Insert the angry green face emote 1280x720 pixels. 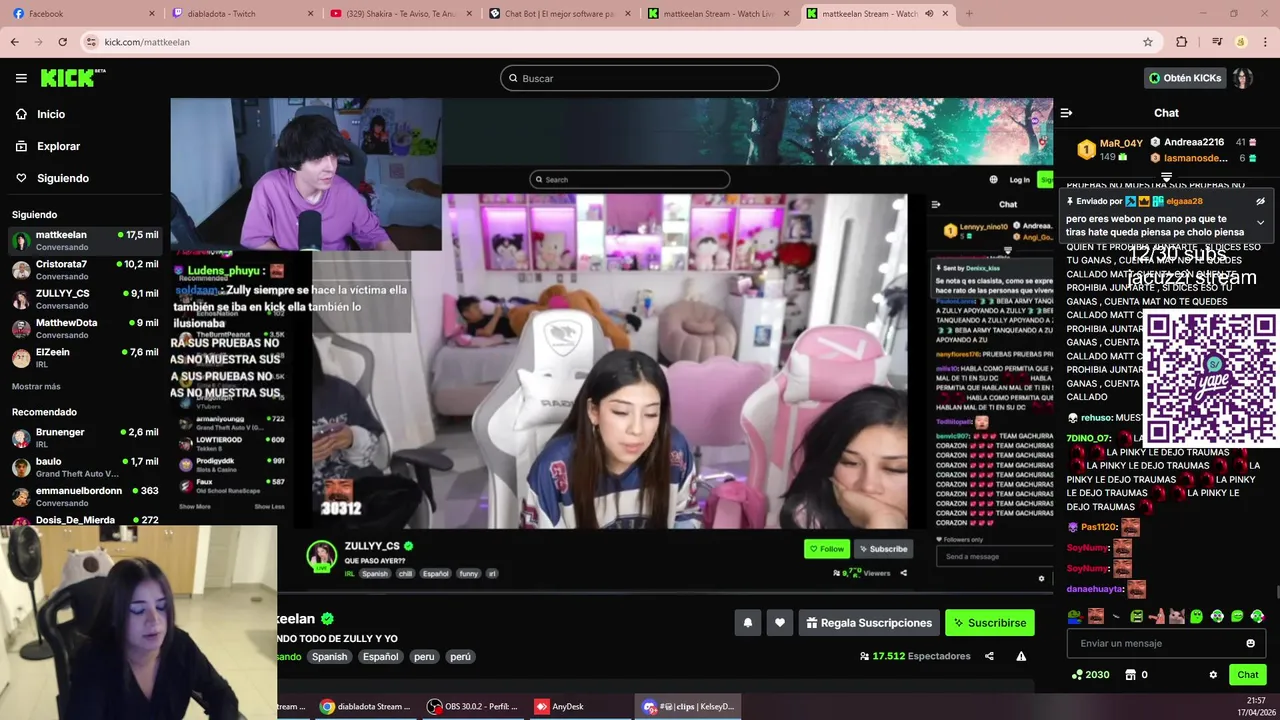pos(1136,616)
